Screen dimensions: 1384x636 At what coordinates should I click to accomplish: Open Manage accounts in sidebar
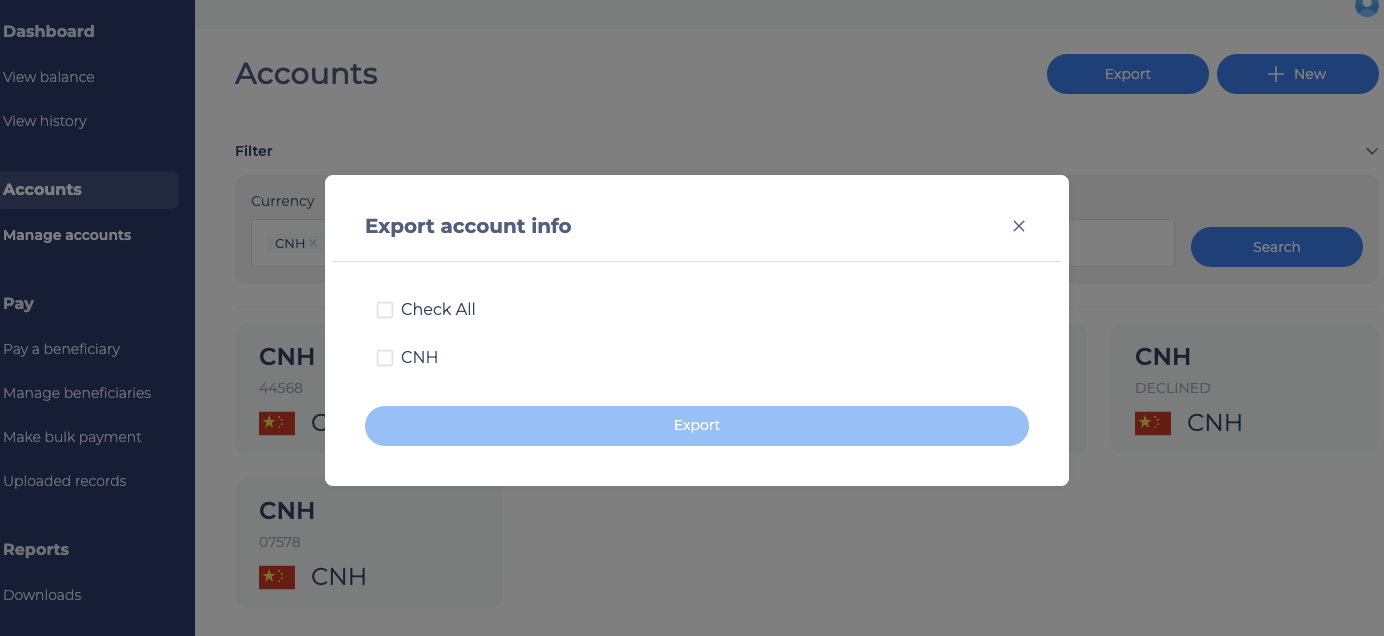[x=67, y=235]
